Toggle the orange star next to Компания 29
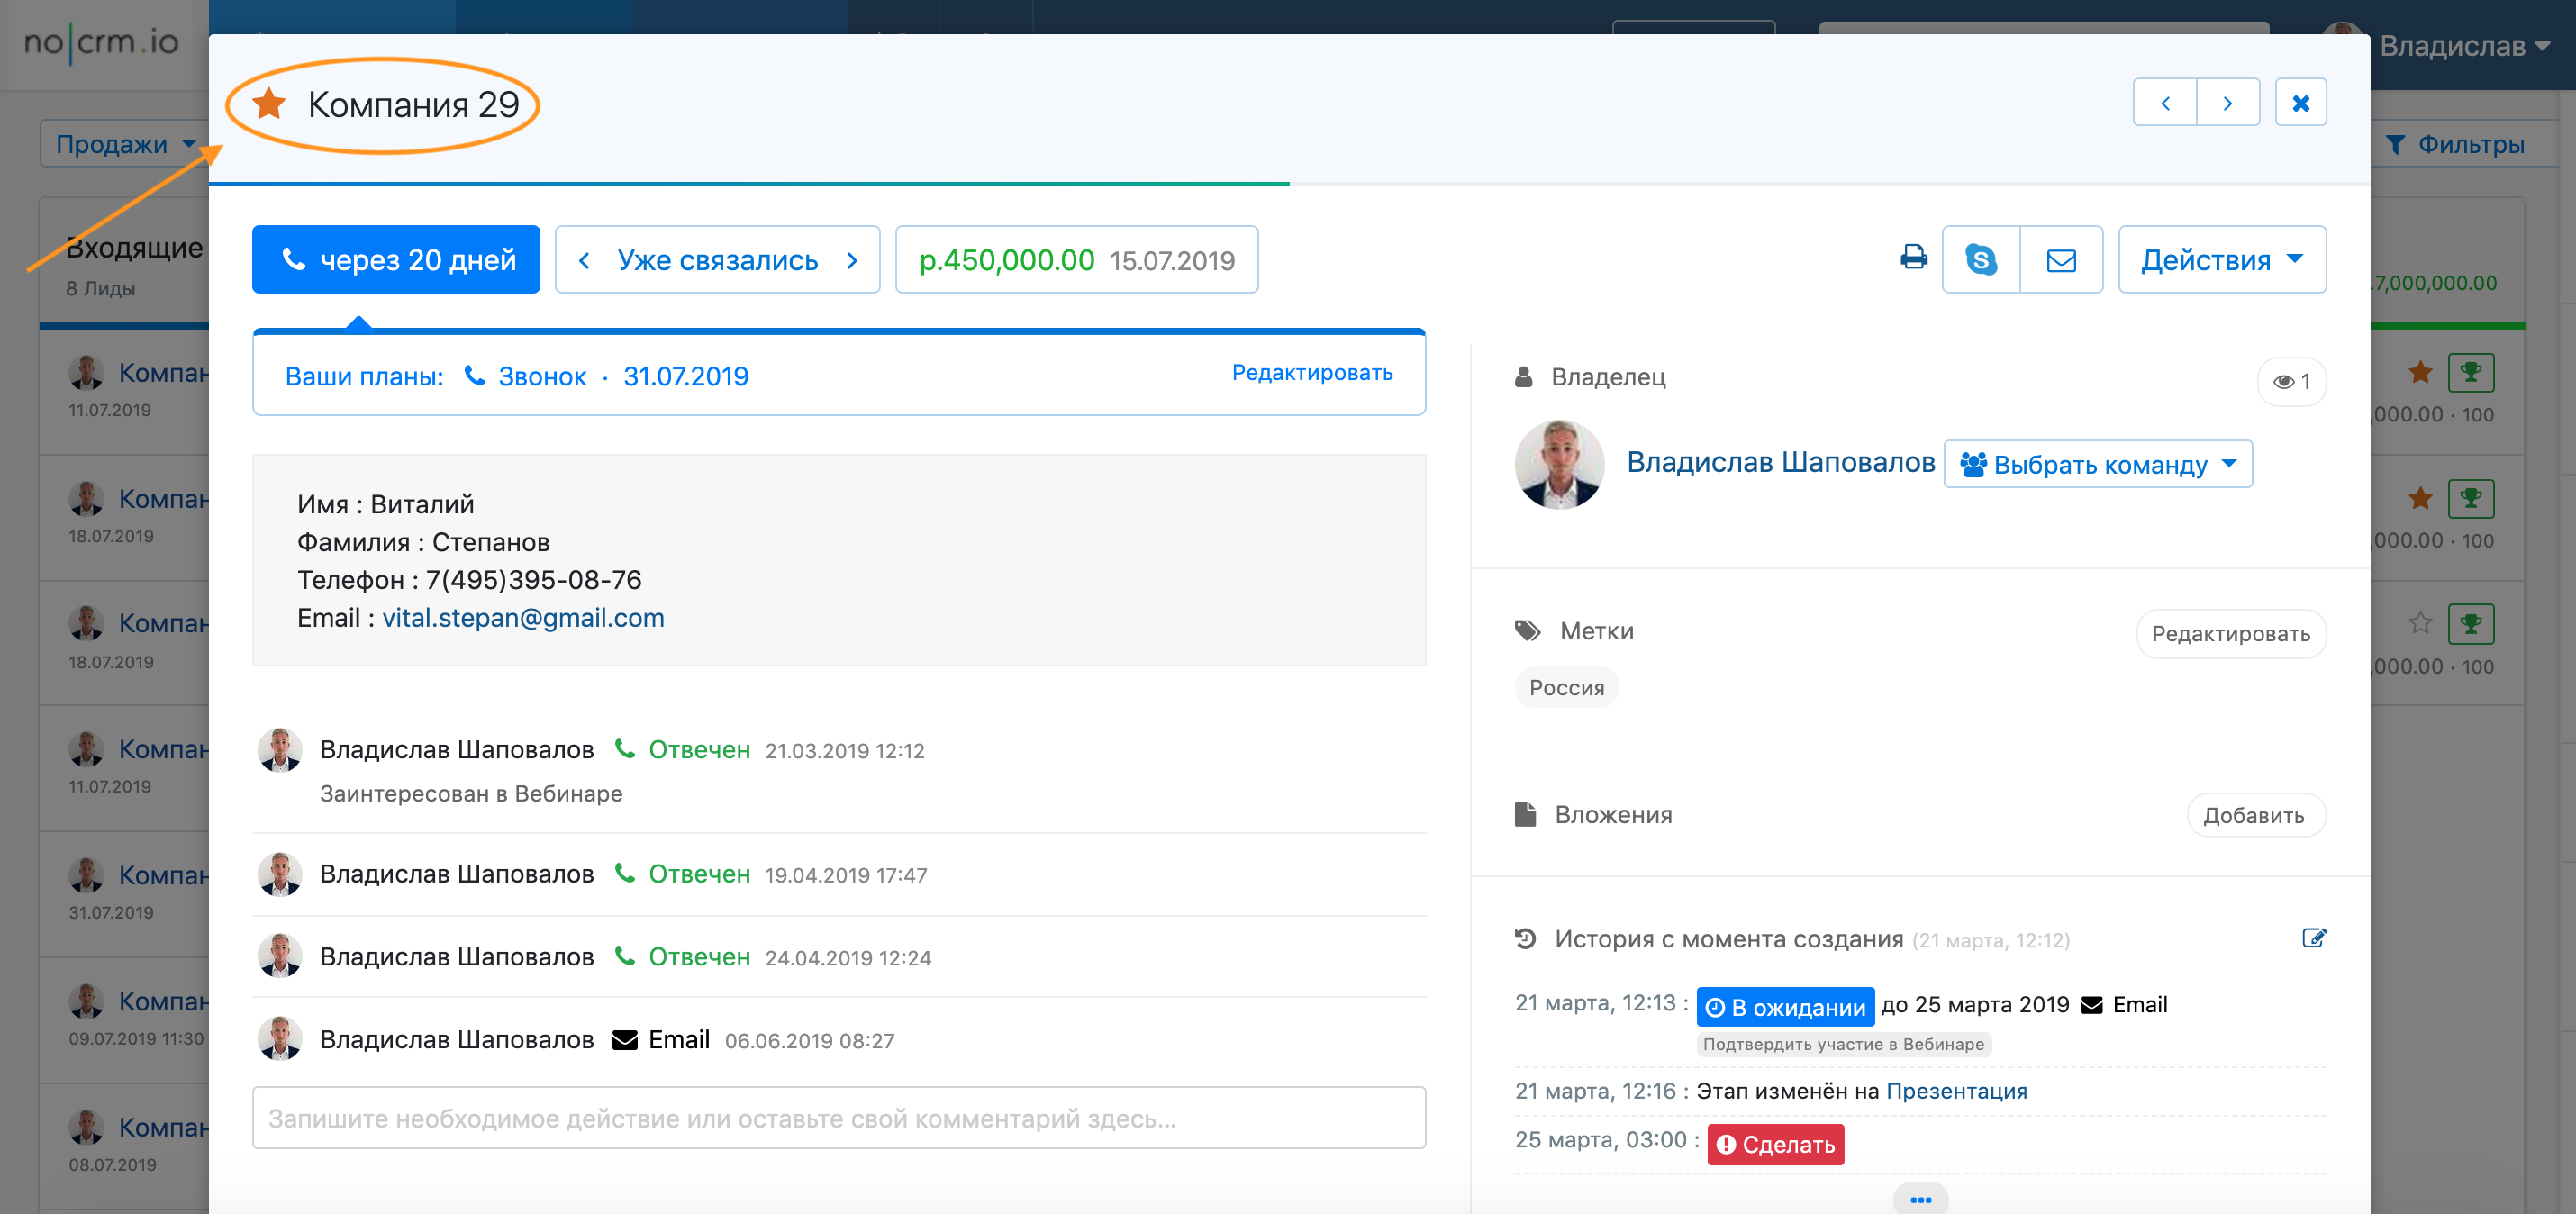Viewport: 2576px width, 1214px height. click(x=268, y=104)
